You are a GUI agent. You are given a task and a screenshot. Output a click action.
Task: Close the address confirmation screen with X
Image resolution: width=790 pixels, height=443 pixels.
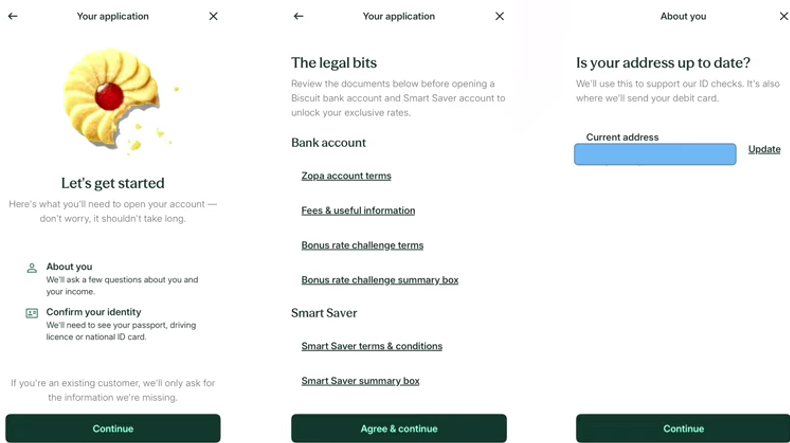tap(783, 17)
